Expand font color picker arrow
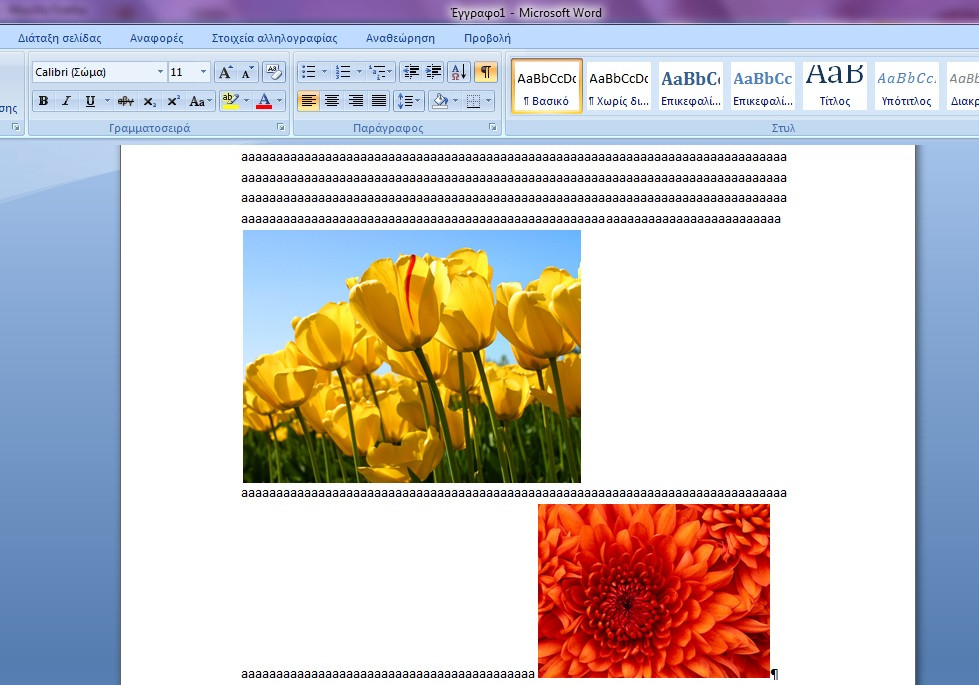This screenshot has width=979, height=685. [280, 101]
